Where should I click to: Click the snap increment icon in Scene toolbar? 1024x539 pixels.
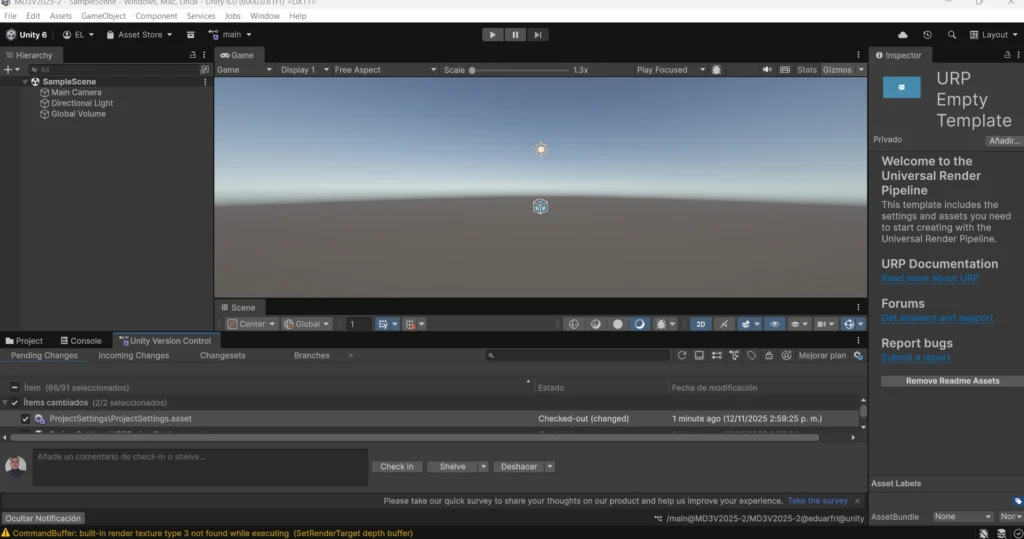pos(410,324)
